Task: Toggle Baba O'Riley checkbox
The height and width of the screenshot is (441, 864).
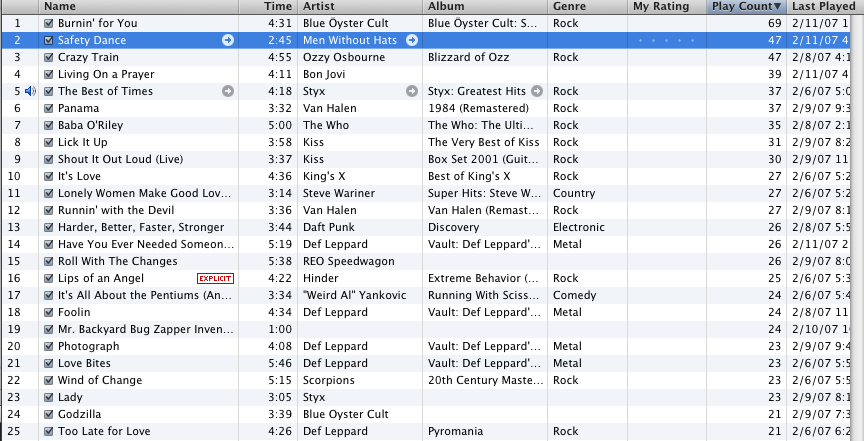Action: click(48, 126)
